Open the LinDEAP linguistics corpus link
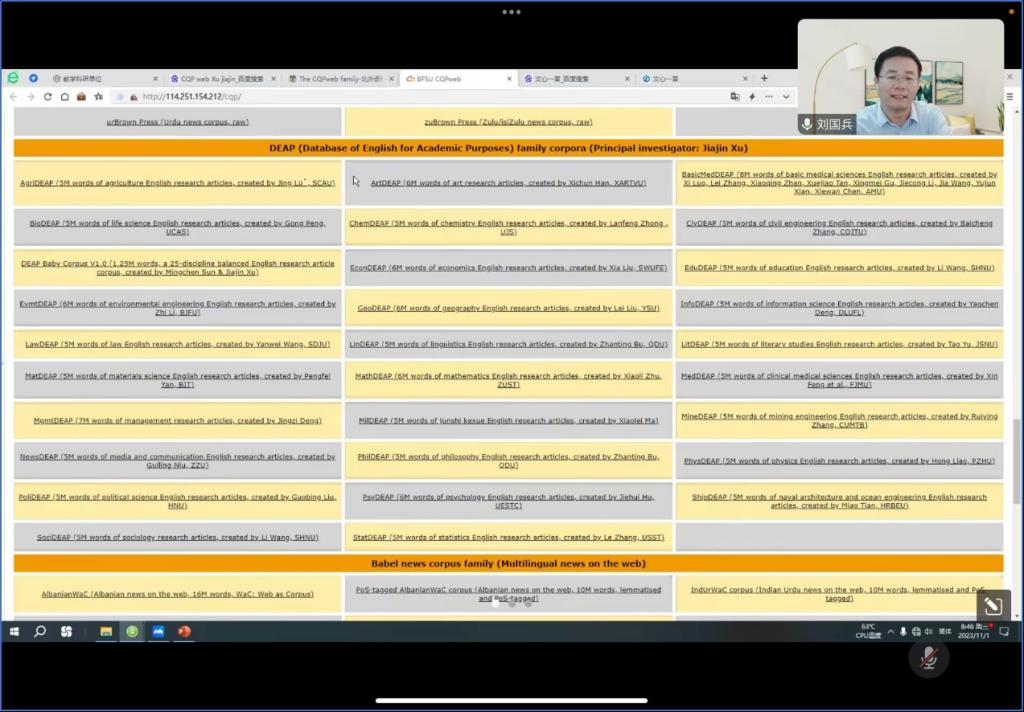 (x=508, y=344)
